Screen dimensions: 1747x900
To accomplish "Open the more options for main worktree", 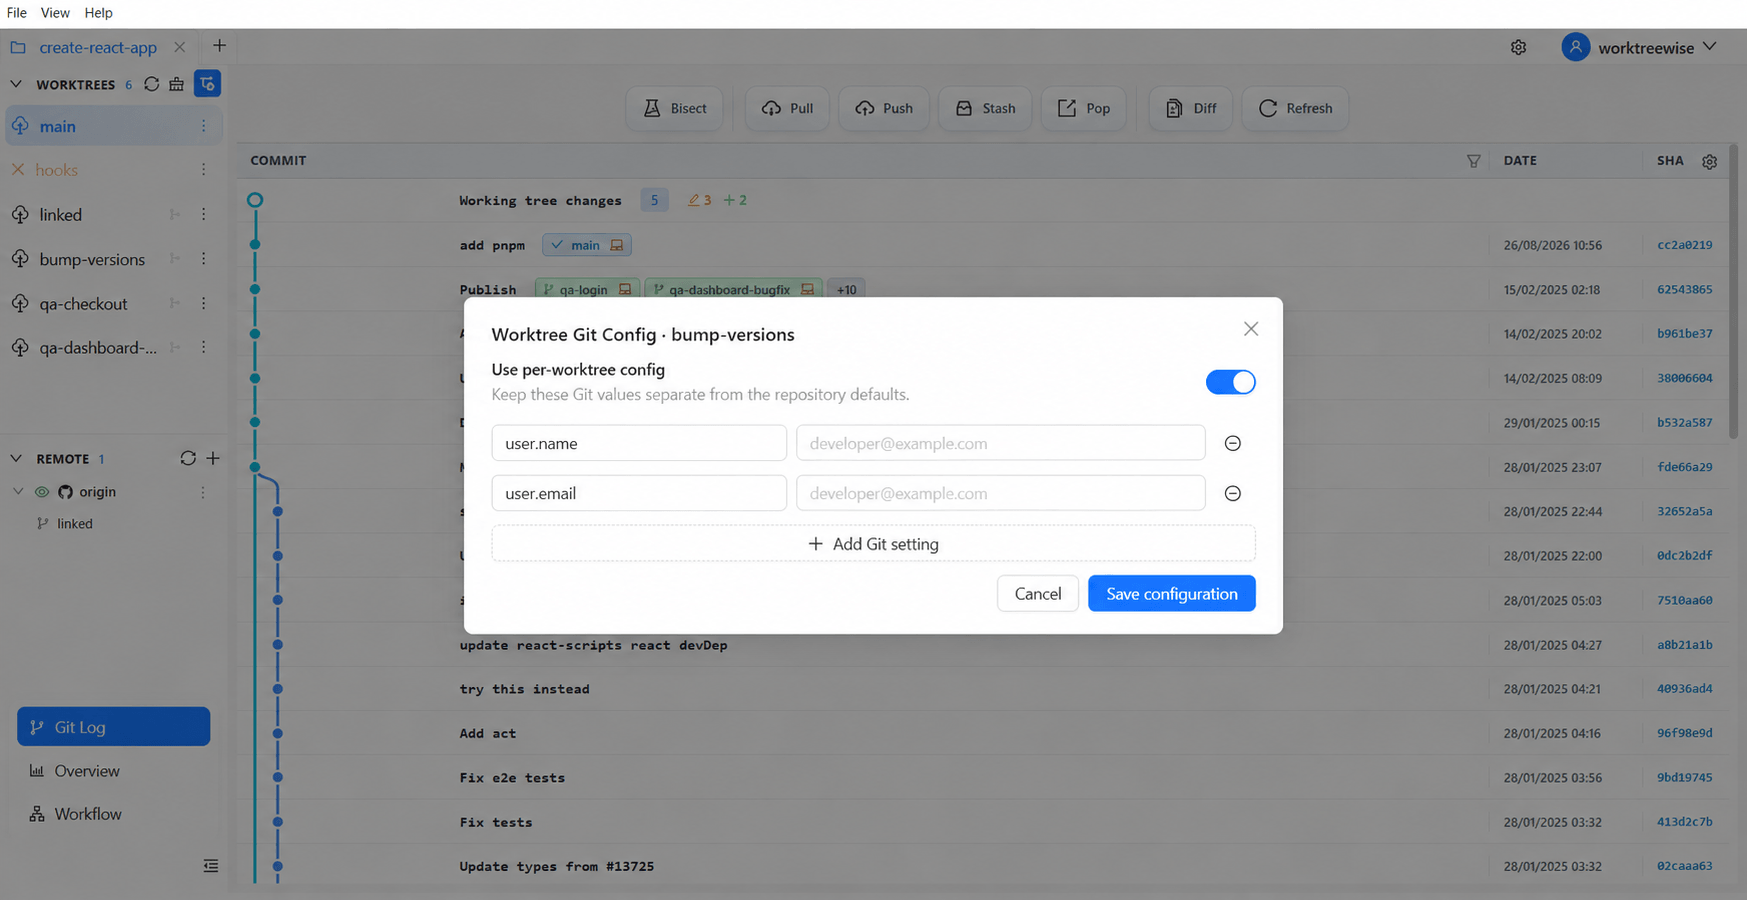I will (x=203, y=126).
